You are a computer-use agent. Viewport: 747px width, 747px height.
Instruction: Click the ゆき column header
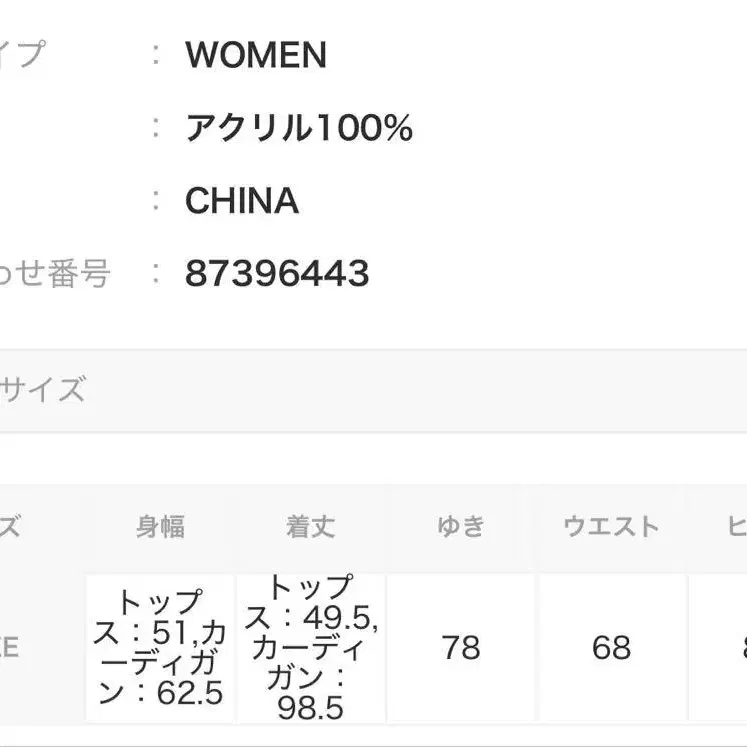(x=461, y=526)
